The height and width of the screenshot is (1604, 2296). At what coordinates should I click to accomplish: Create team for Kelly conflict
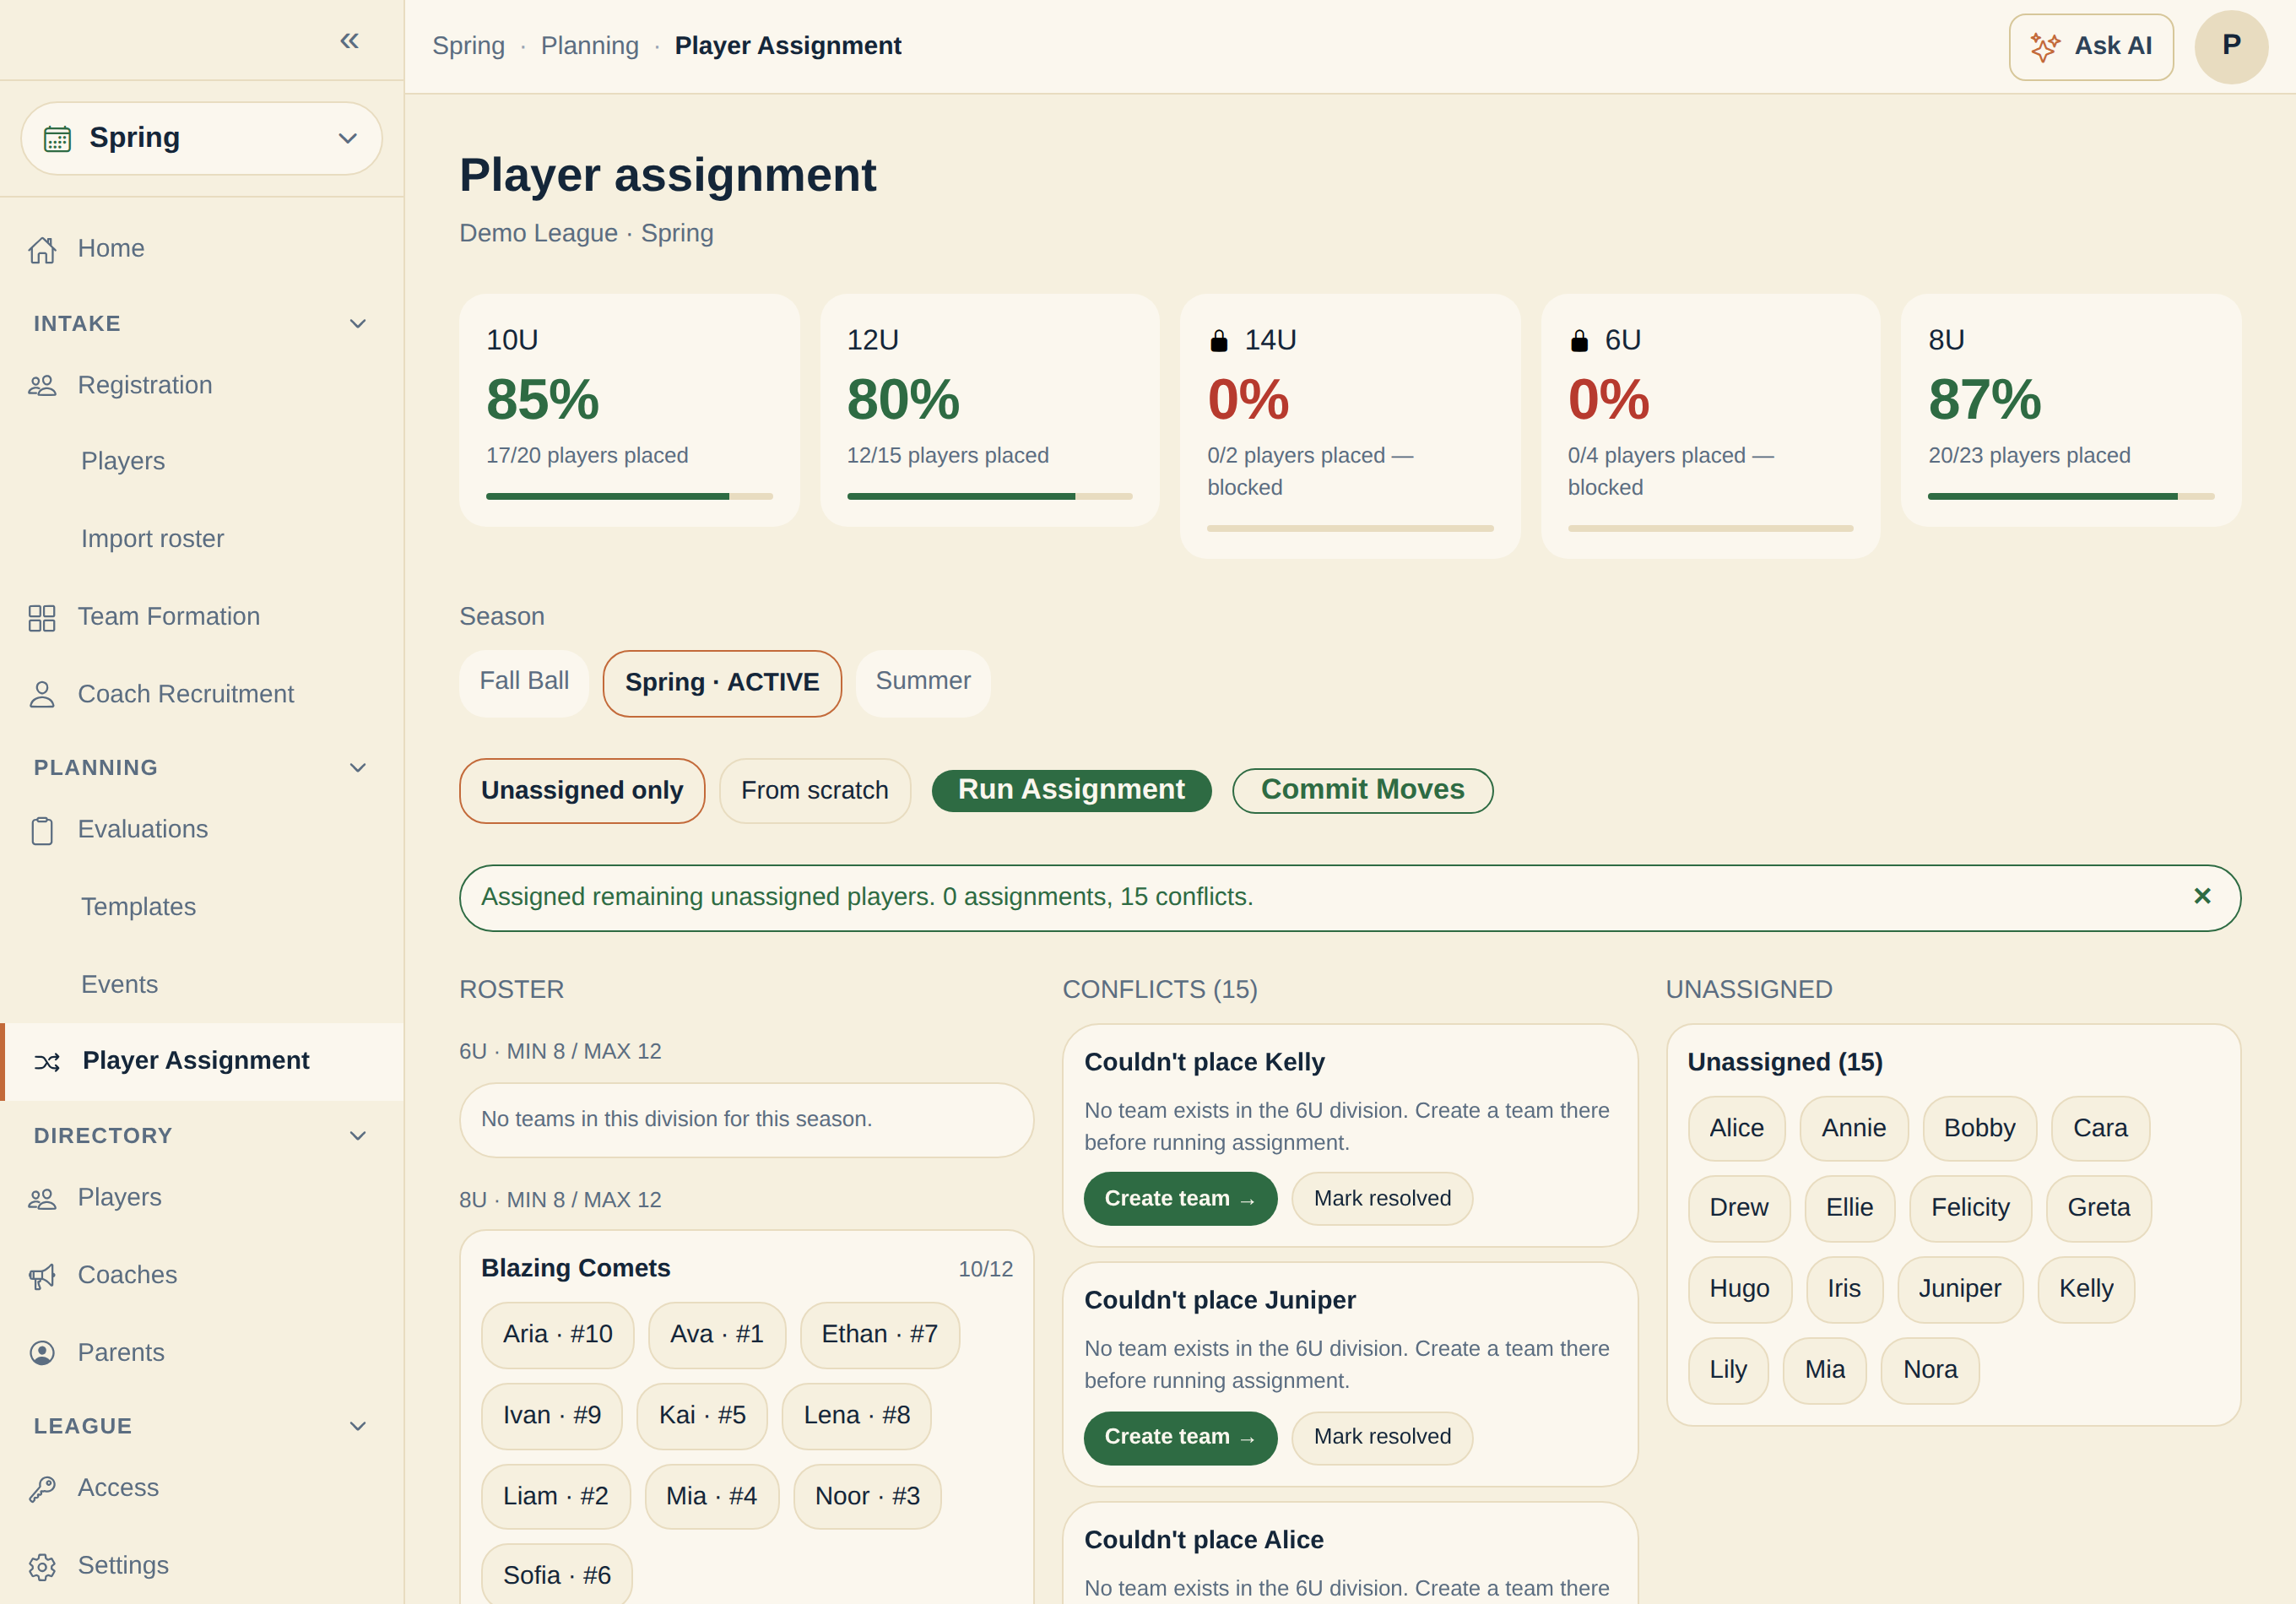[x=1180, y=1199]
